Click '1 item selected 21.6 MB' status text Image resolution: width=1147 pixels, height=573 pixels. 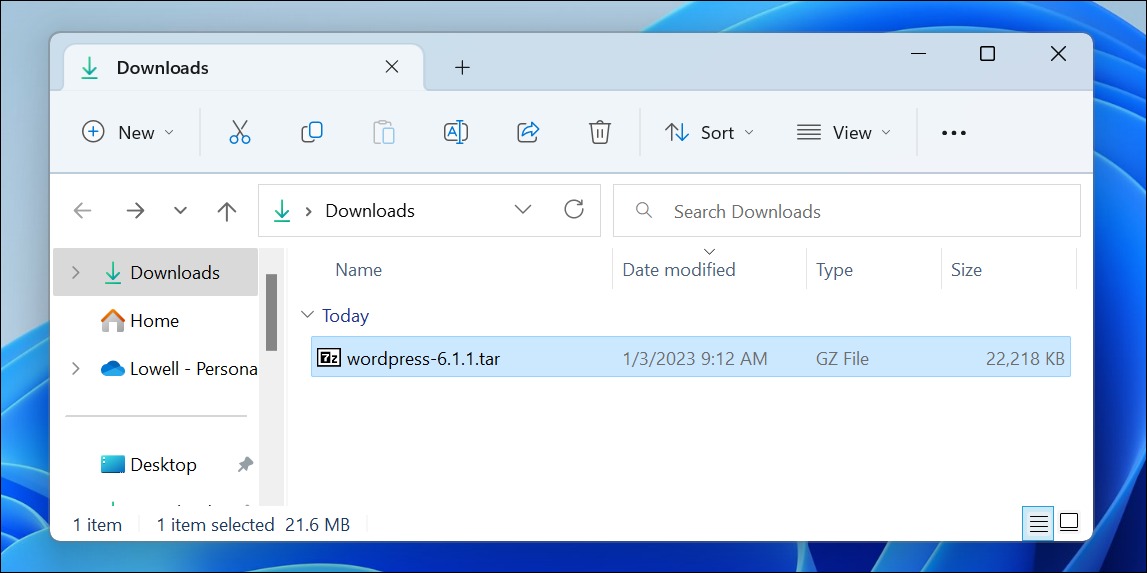click(x=253, y=524)
